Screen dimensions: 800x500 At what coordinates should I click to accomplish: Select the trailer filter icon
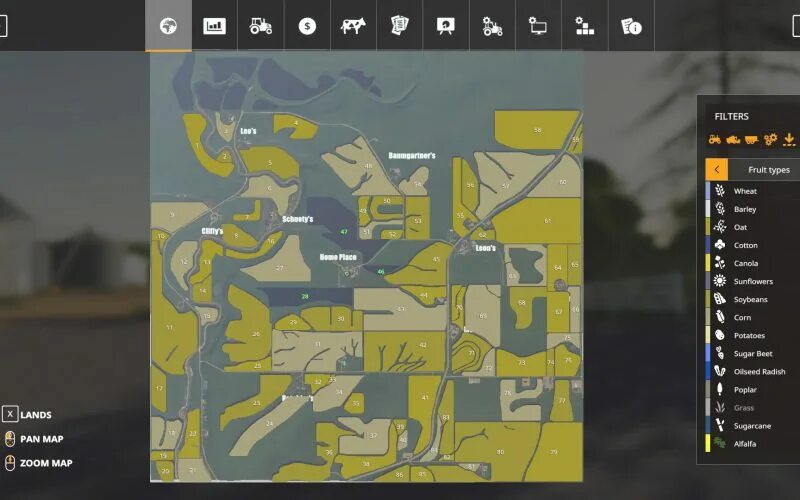tap(752, 139)
